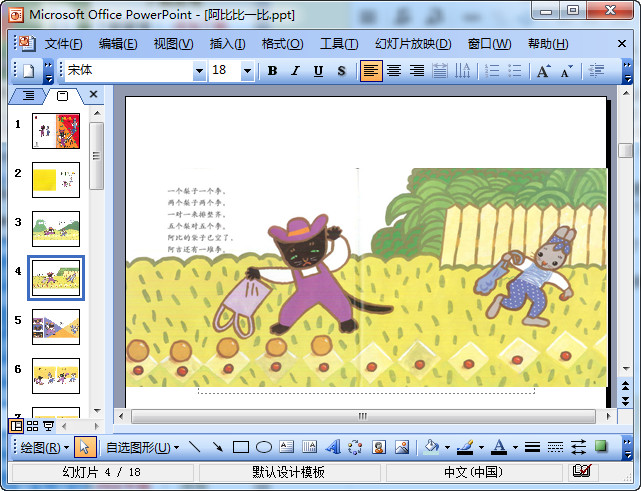The image size is (641, 491).
Task: Select the Line drawing tool
Action: pos(195,447)
